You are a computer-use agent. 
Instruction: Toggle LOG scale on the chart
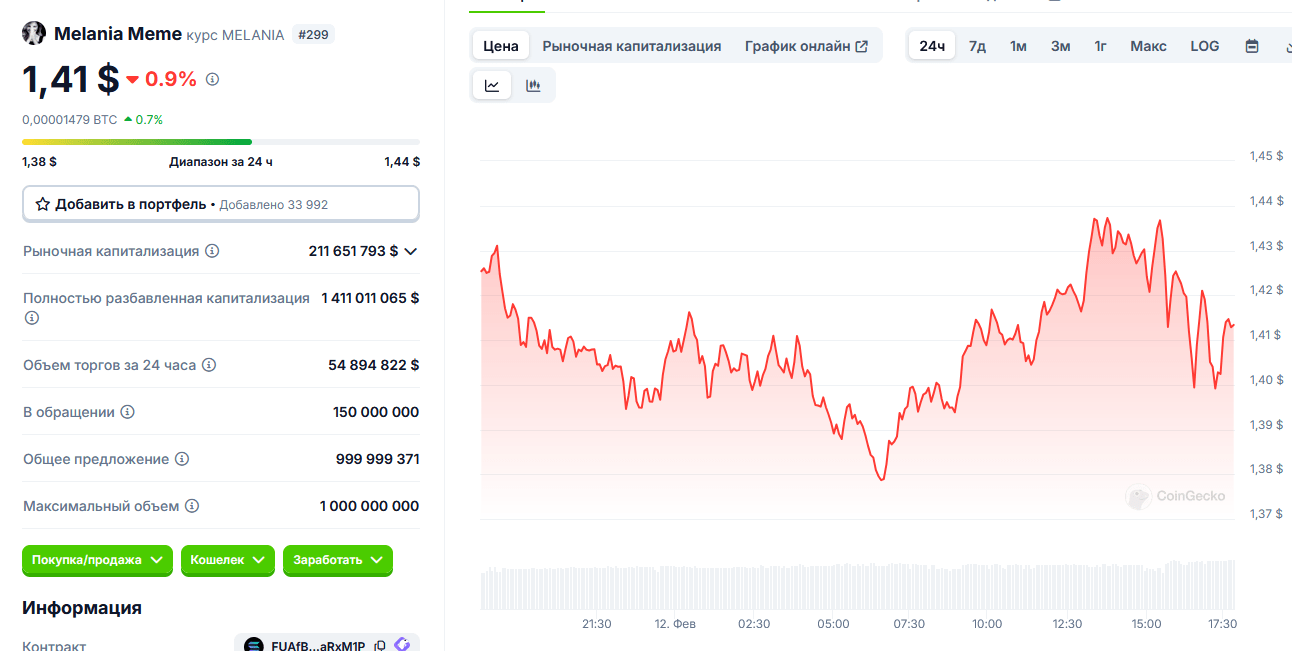tap(1205, 46)
